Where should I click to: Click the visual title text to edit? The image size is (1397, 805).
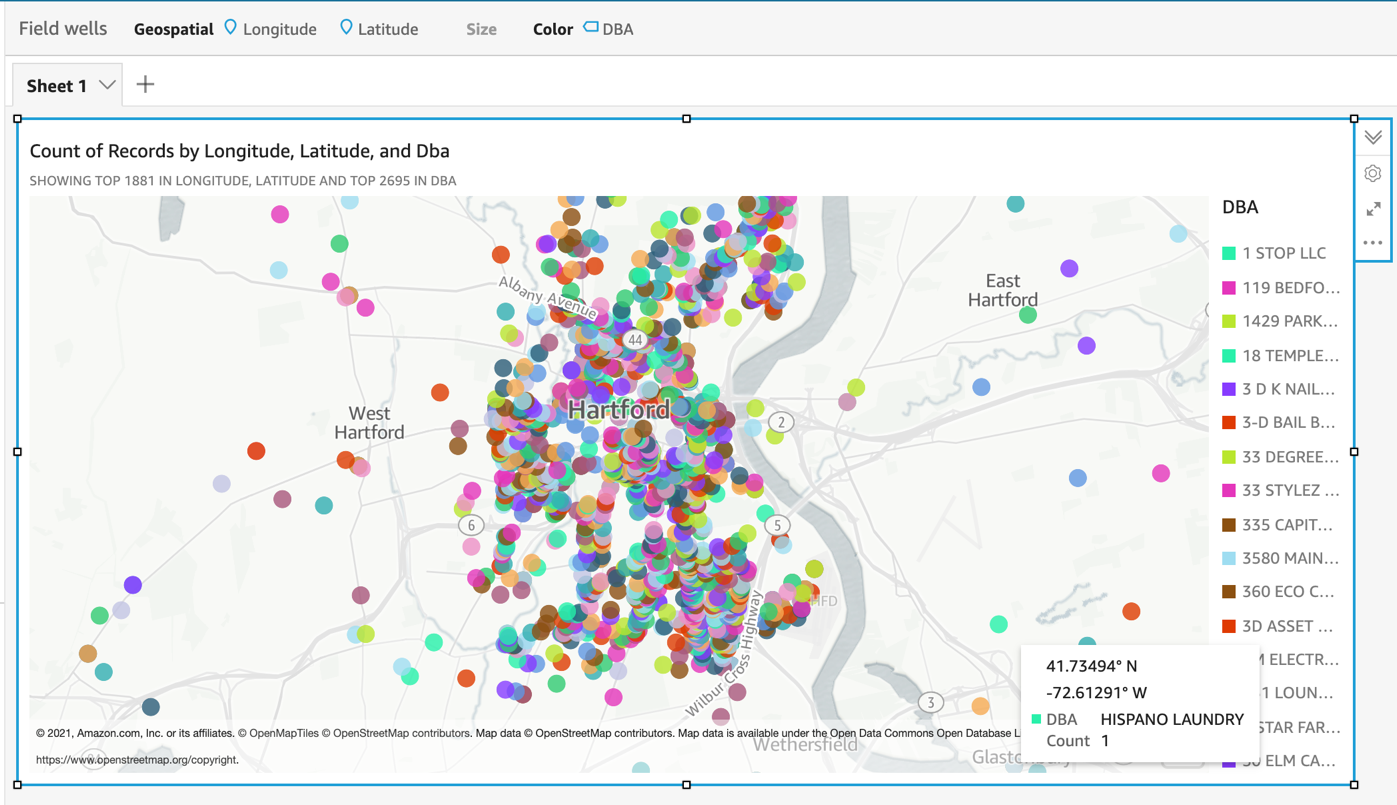click(239, 151)
